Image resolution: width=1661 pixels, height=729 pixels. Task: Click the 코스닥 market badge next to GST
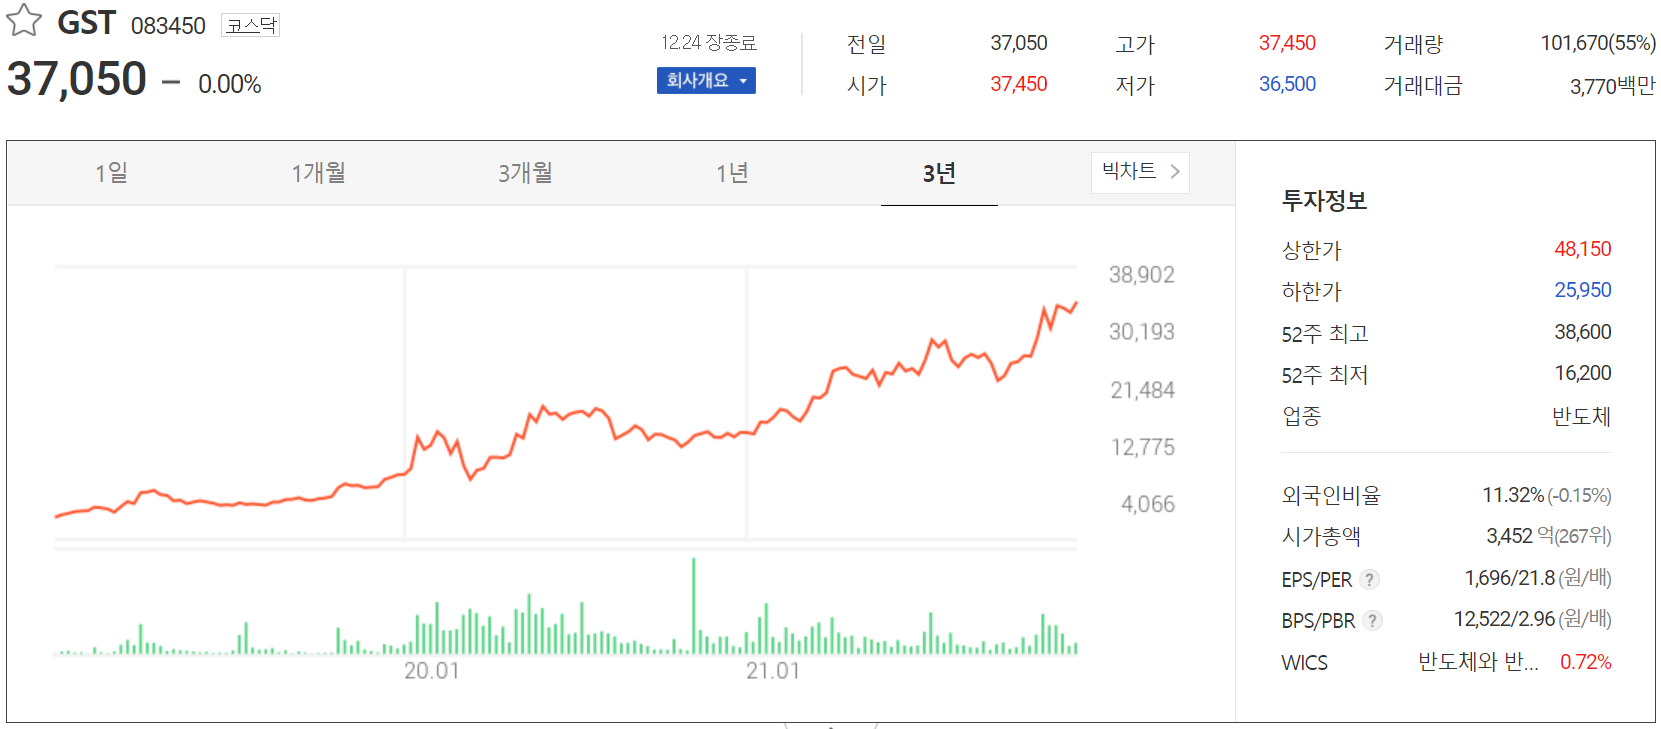(x=251, y=24)
